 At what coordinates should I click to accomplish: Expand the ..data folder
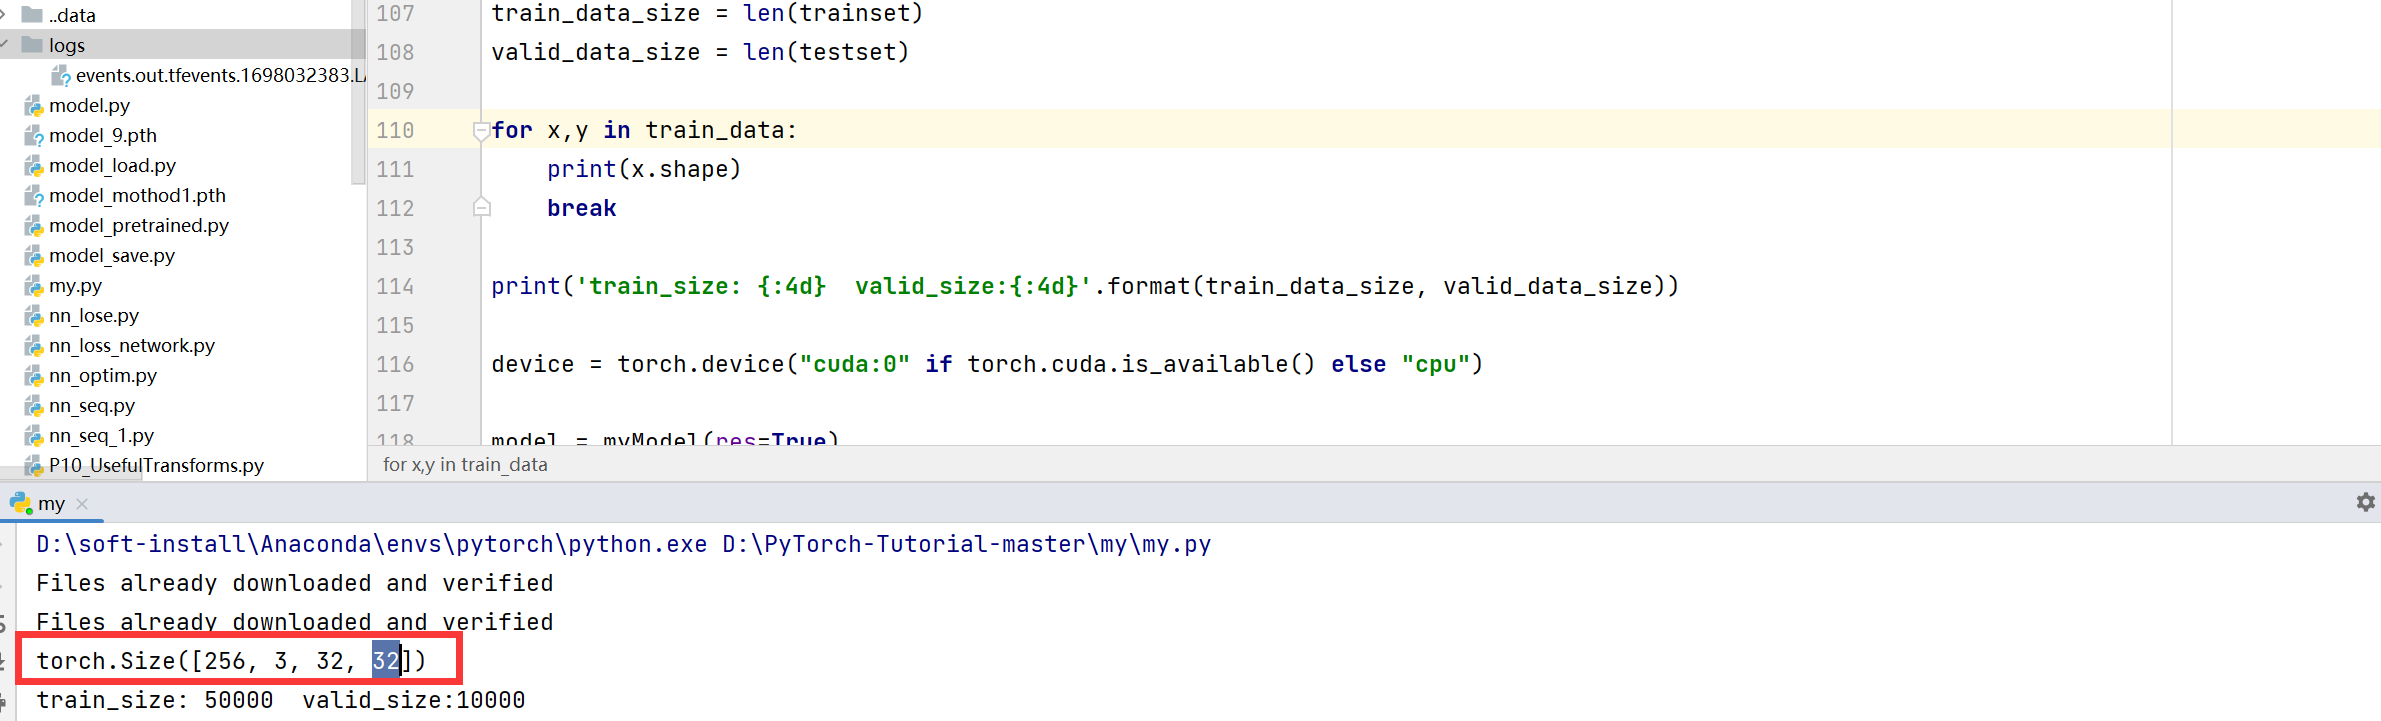click(5, 15)
